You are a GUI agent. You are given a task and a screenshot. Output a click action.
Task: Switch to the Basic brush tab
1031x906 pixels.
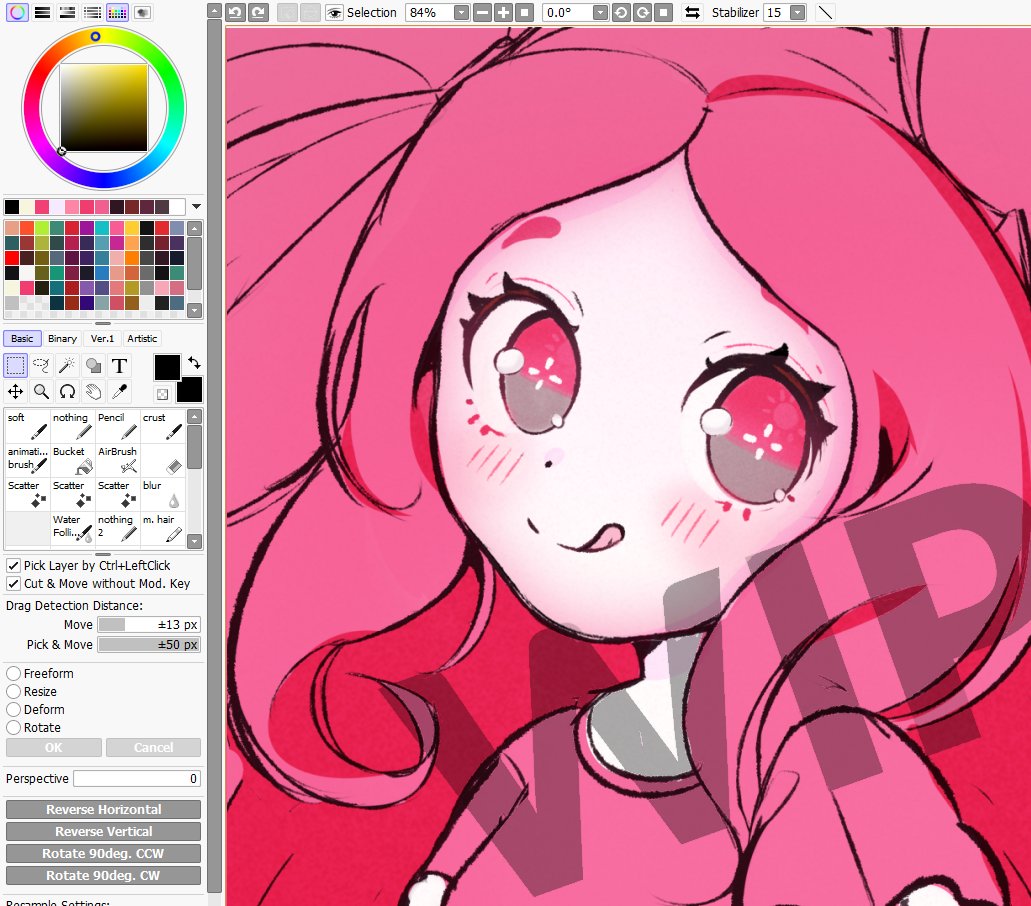[x=22, y=339]
